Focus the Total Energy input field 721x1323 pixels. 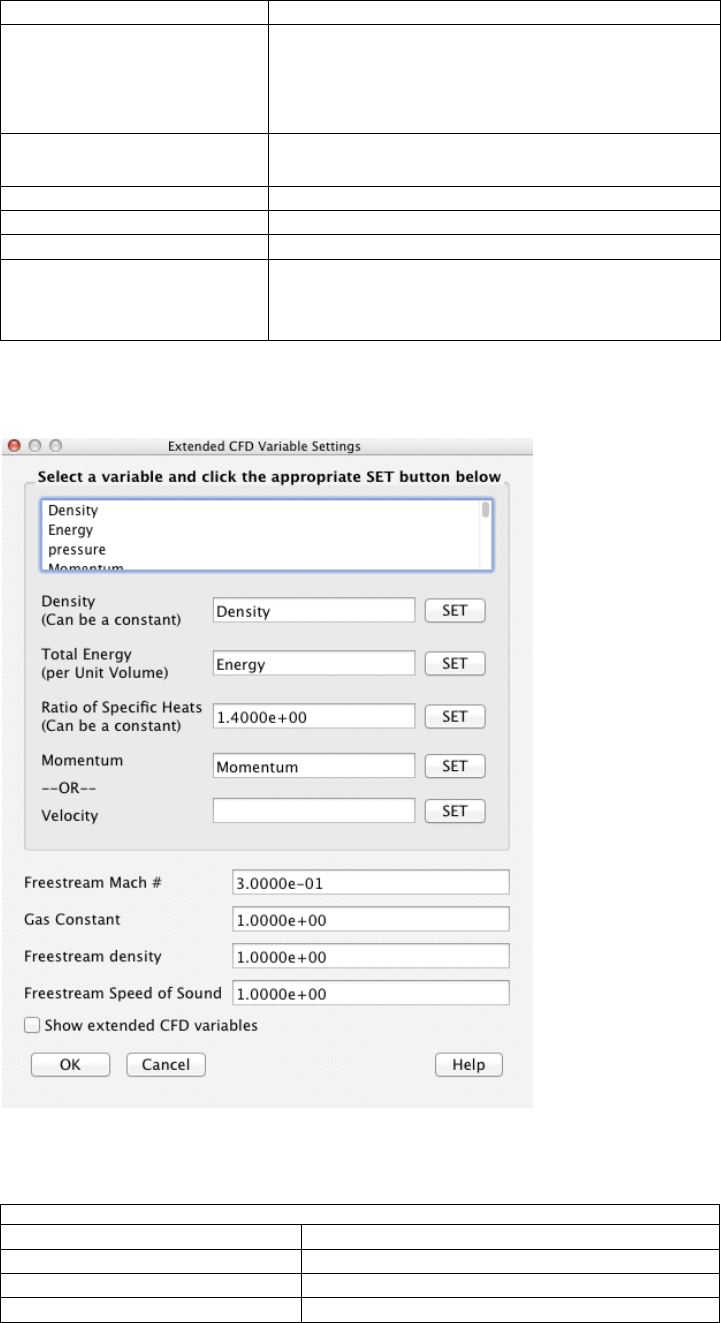pyautogui.click(x=314, y=663)
